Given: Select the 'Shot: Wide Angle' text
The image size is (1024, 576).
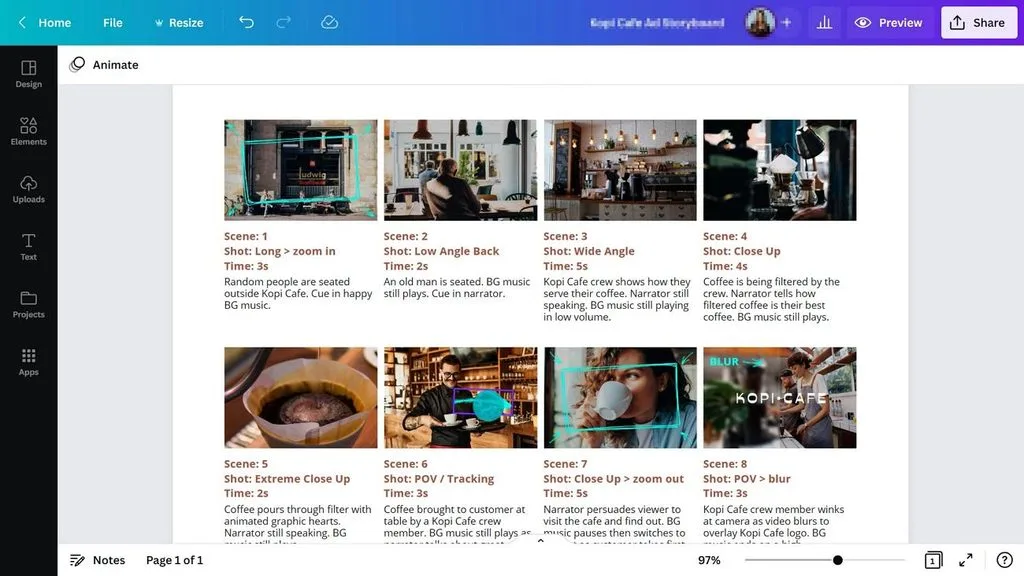Looking at the screenshot, I should tap(589, 251).
